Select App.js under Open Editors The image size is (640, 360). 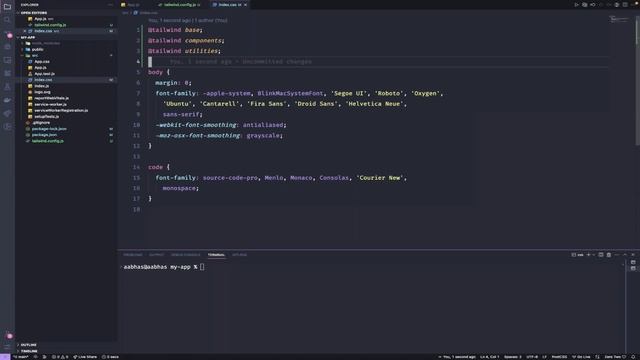coord(40,19)
